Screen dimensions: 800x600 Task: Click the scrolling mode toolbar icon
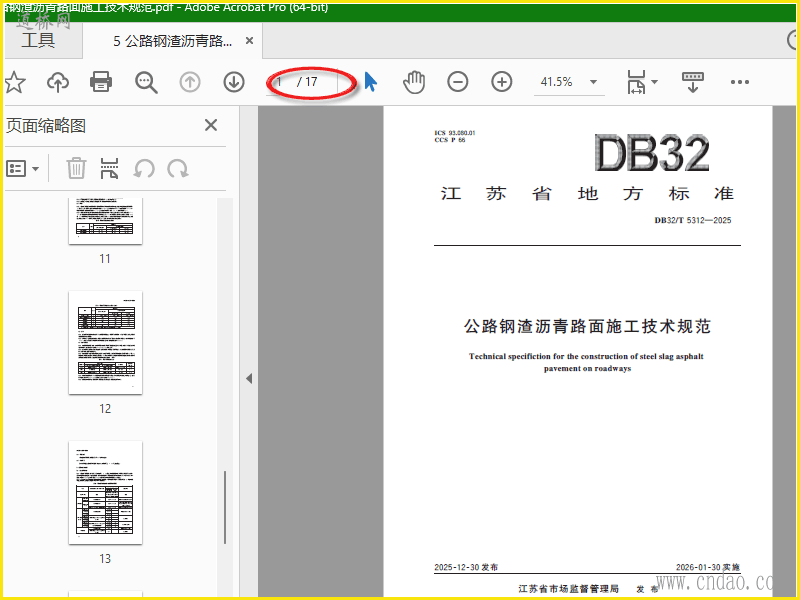(x=692, y=82)
